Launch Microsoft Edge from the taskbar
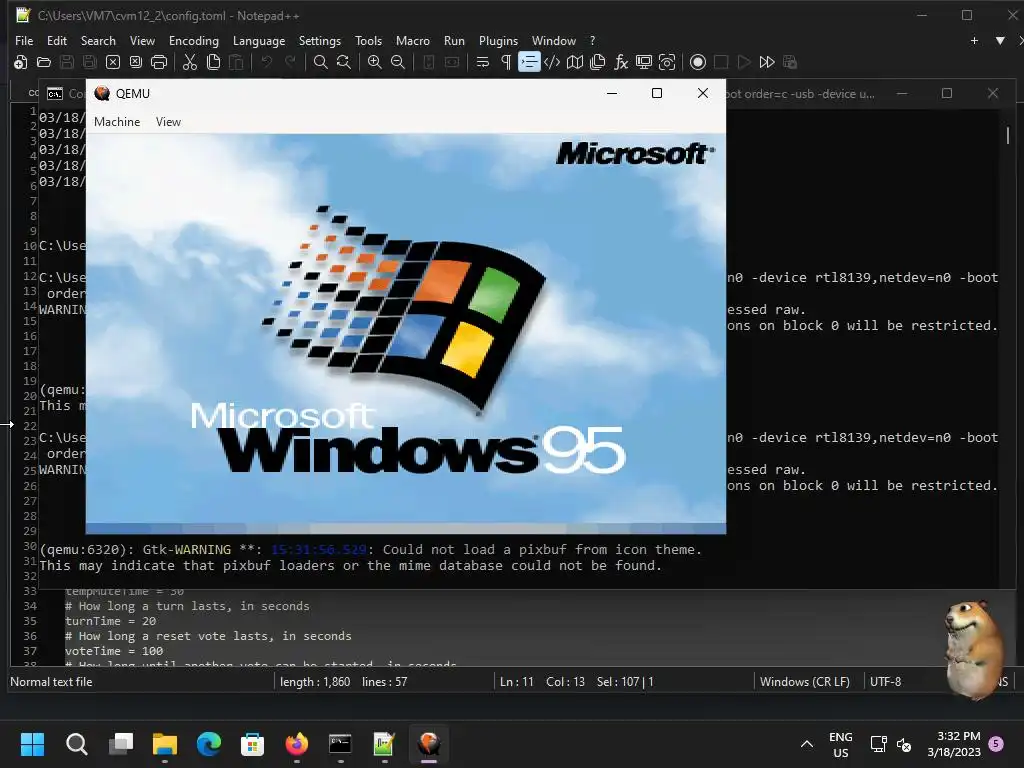Screen dimensions: 1024x768 point(209,744)
